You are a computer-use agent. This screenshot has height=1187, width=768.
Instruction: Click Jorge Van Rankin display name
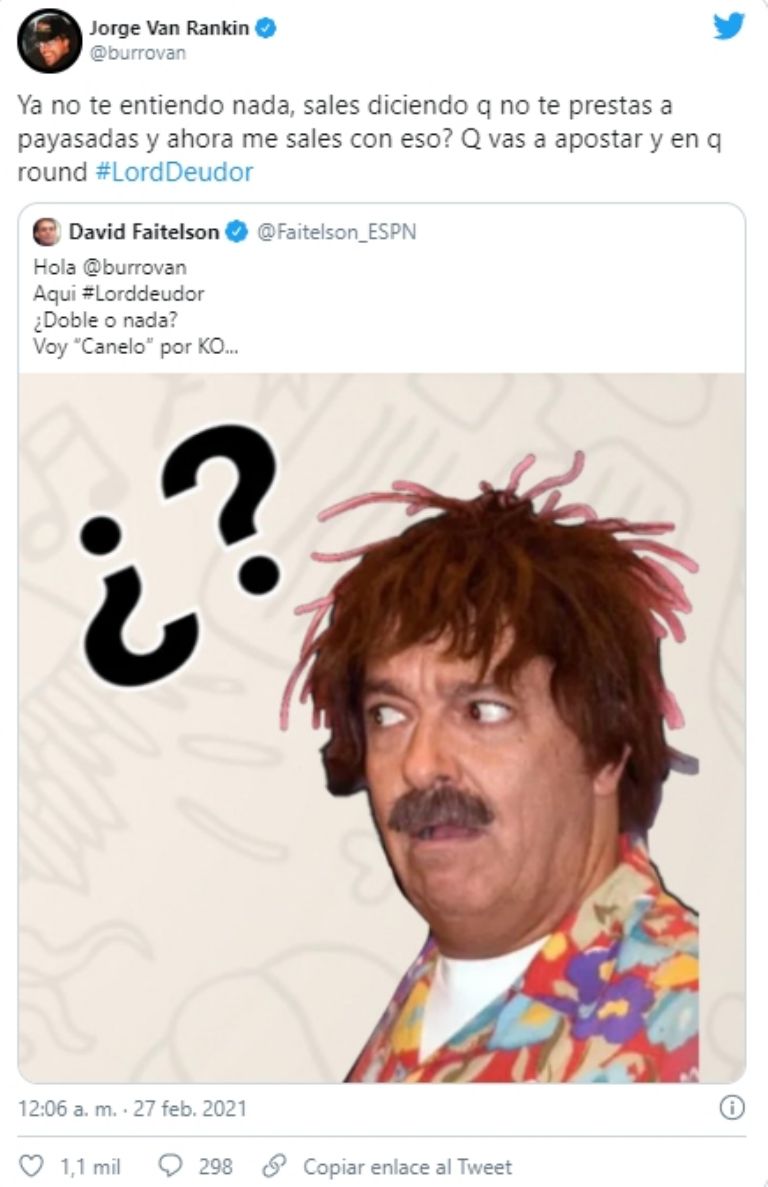pyautogui.click(x=169, y=28)
